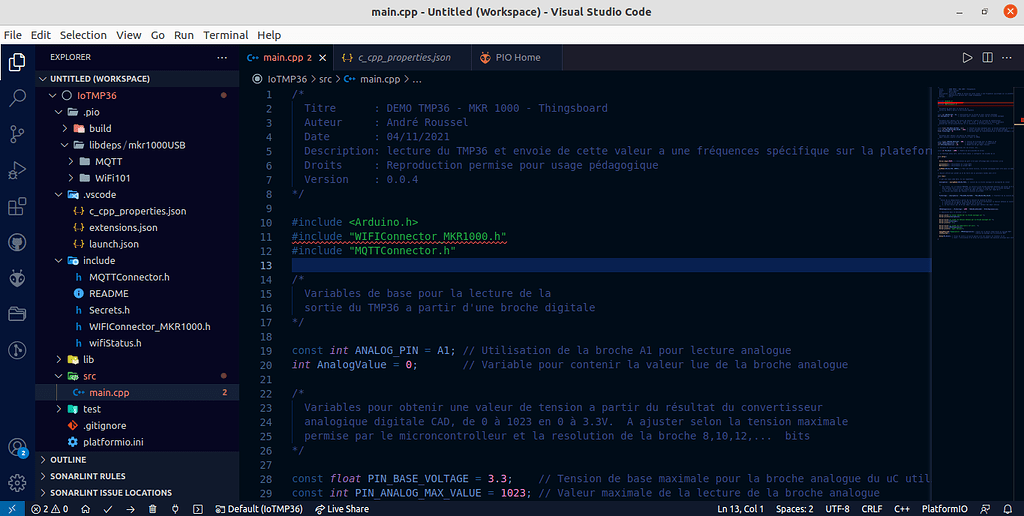Open the Terminal menu

pyautogui.click(x=225, y=35)
